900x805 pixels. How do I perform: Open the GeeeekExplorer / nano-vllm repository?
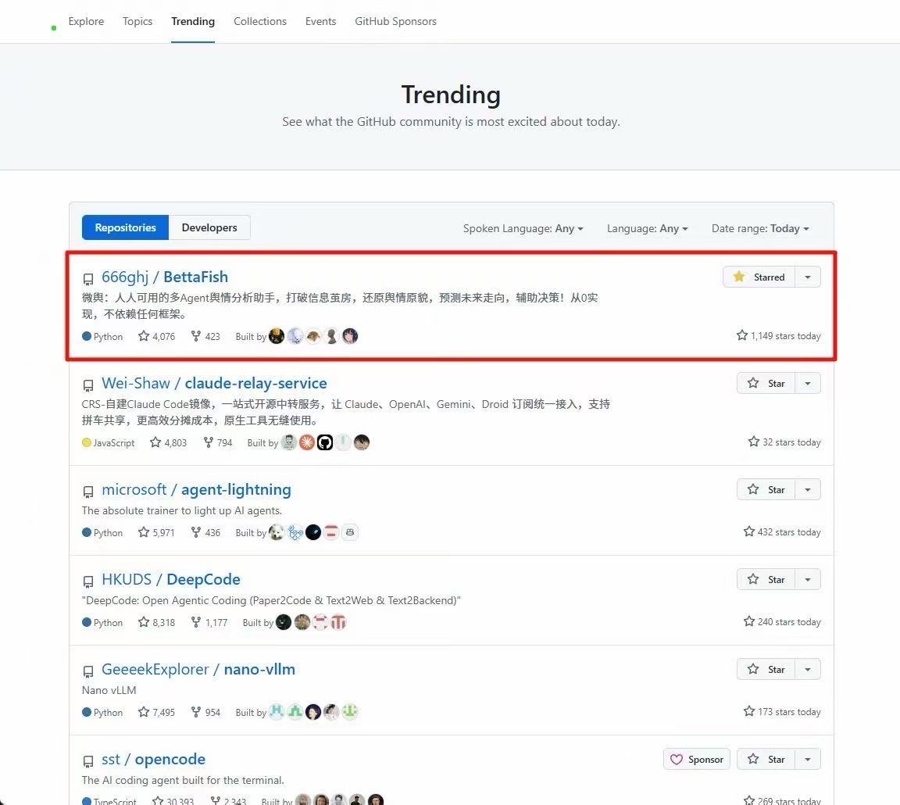[198, 669]
